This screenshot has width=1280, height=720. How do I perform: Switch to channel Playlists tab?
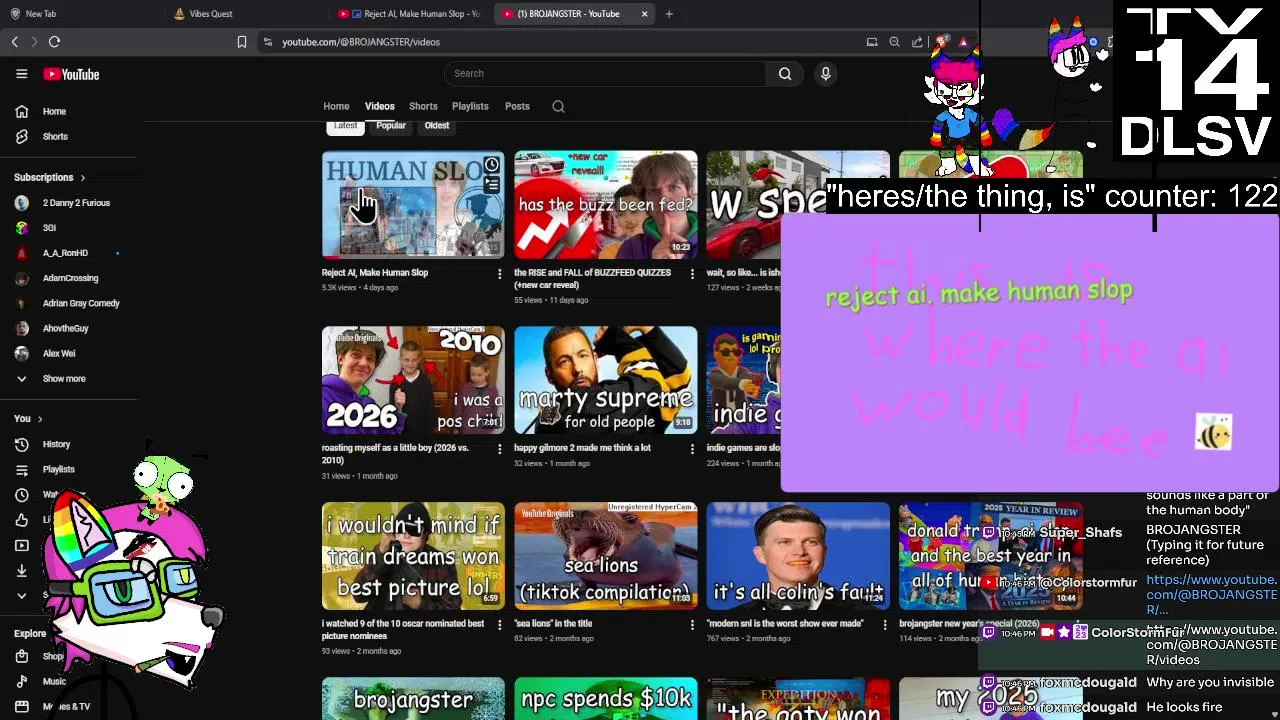470,106
